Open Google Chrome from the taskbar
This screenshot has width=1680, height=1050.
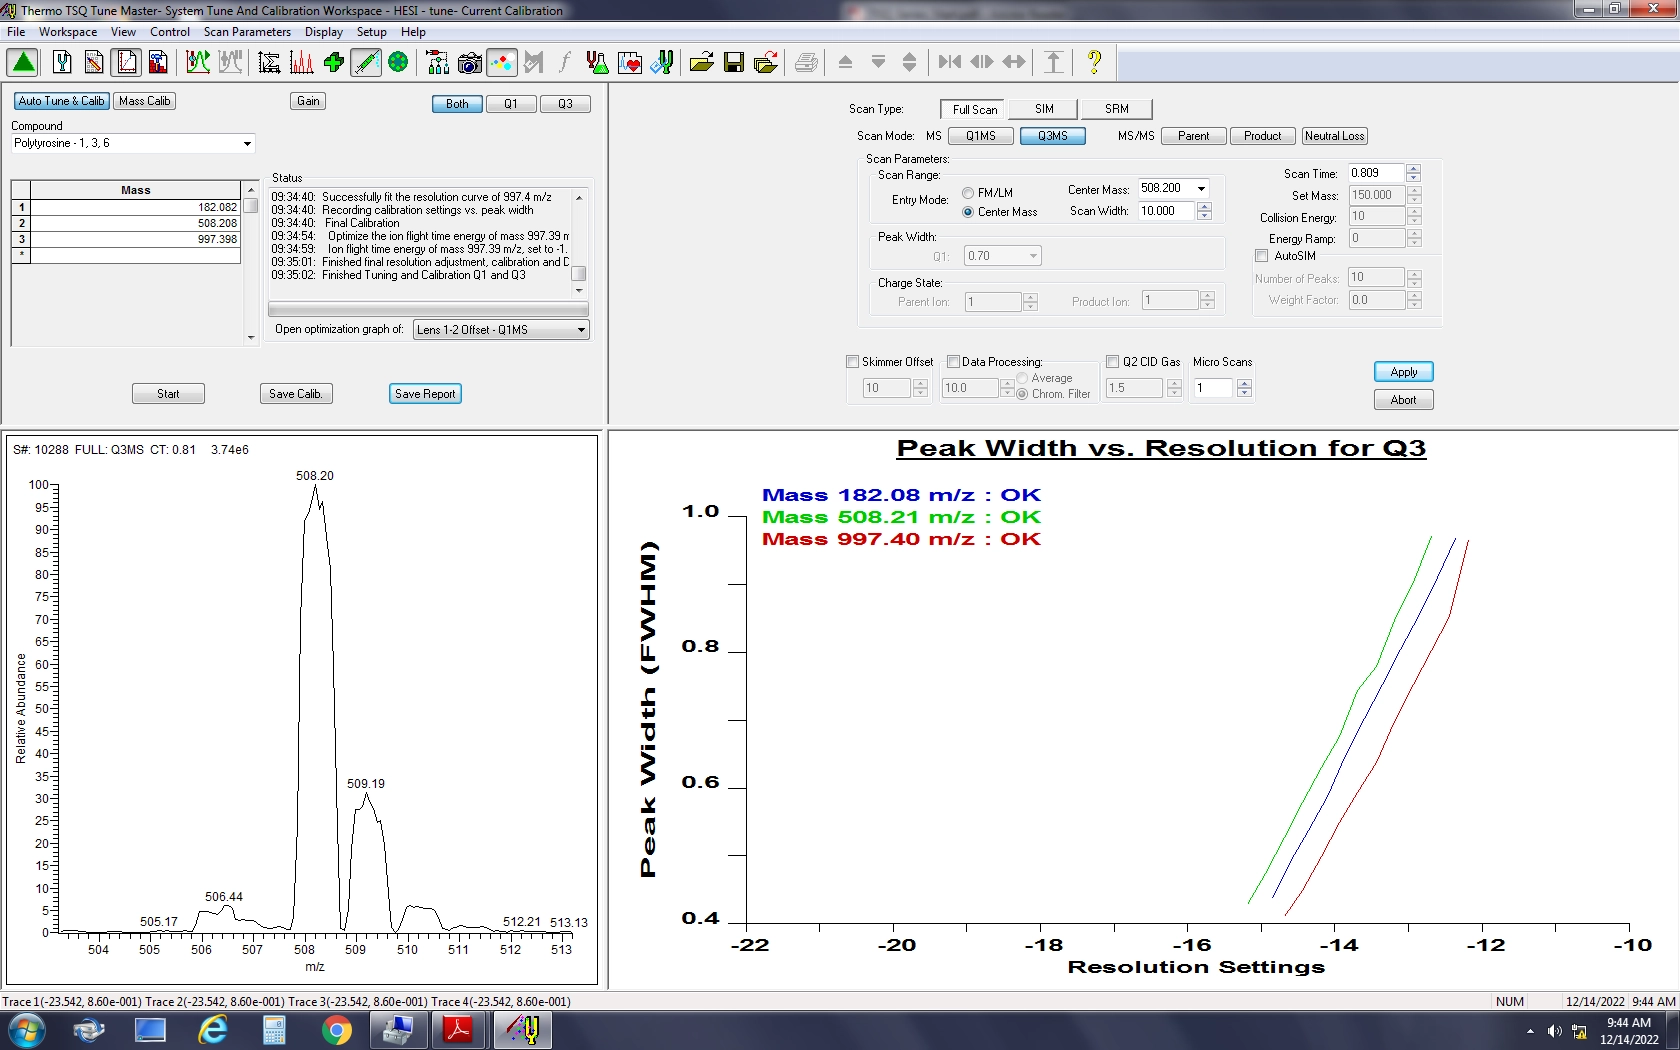[336, 1030]
